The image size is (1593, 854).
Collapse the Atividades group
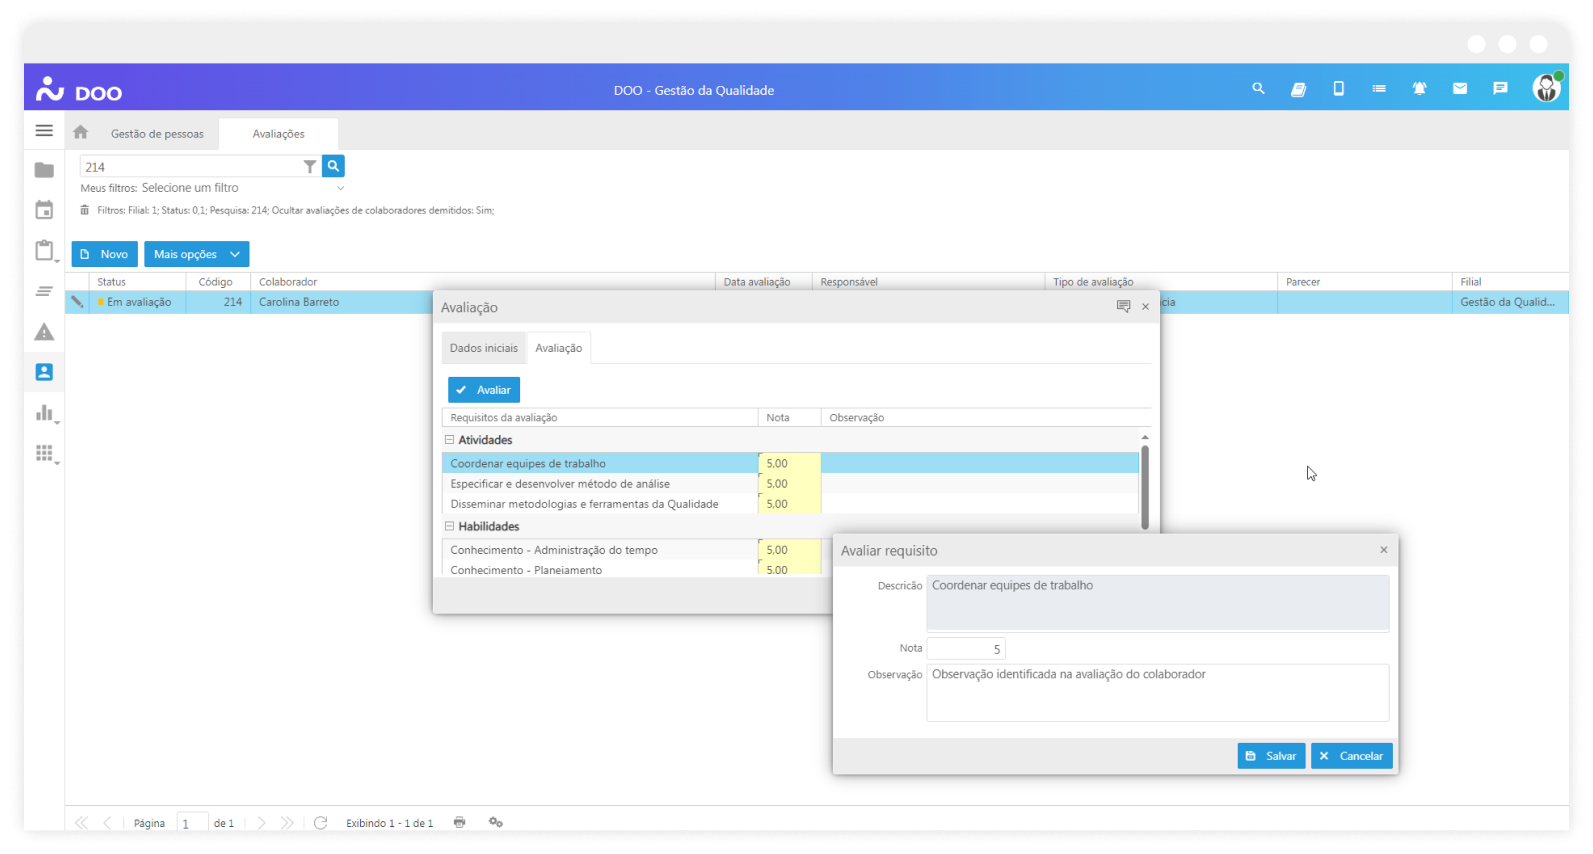pyautogui.click(x=449, y=440)
